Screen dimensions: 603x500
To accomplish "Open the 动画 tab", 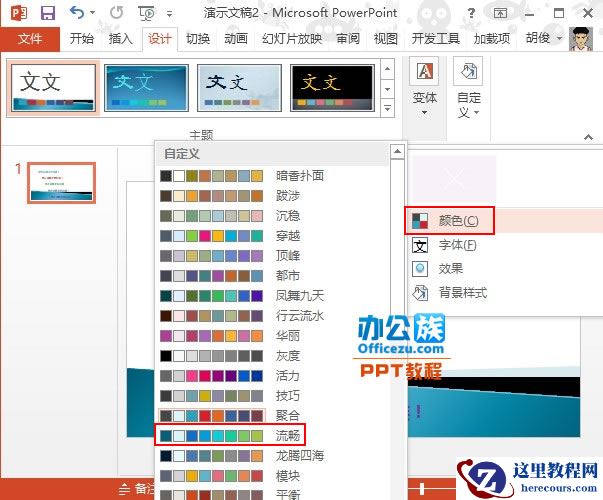I will [x=236, y=38].
